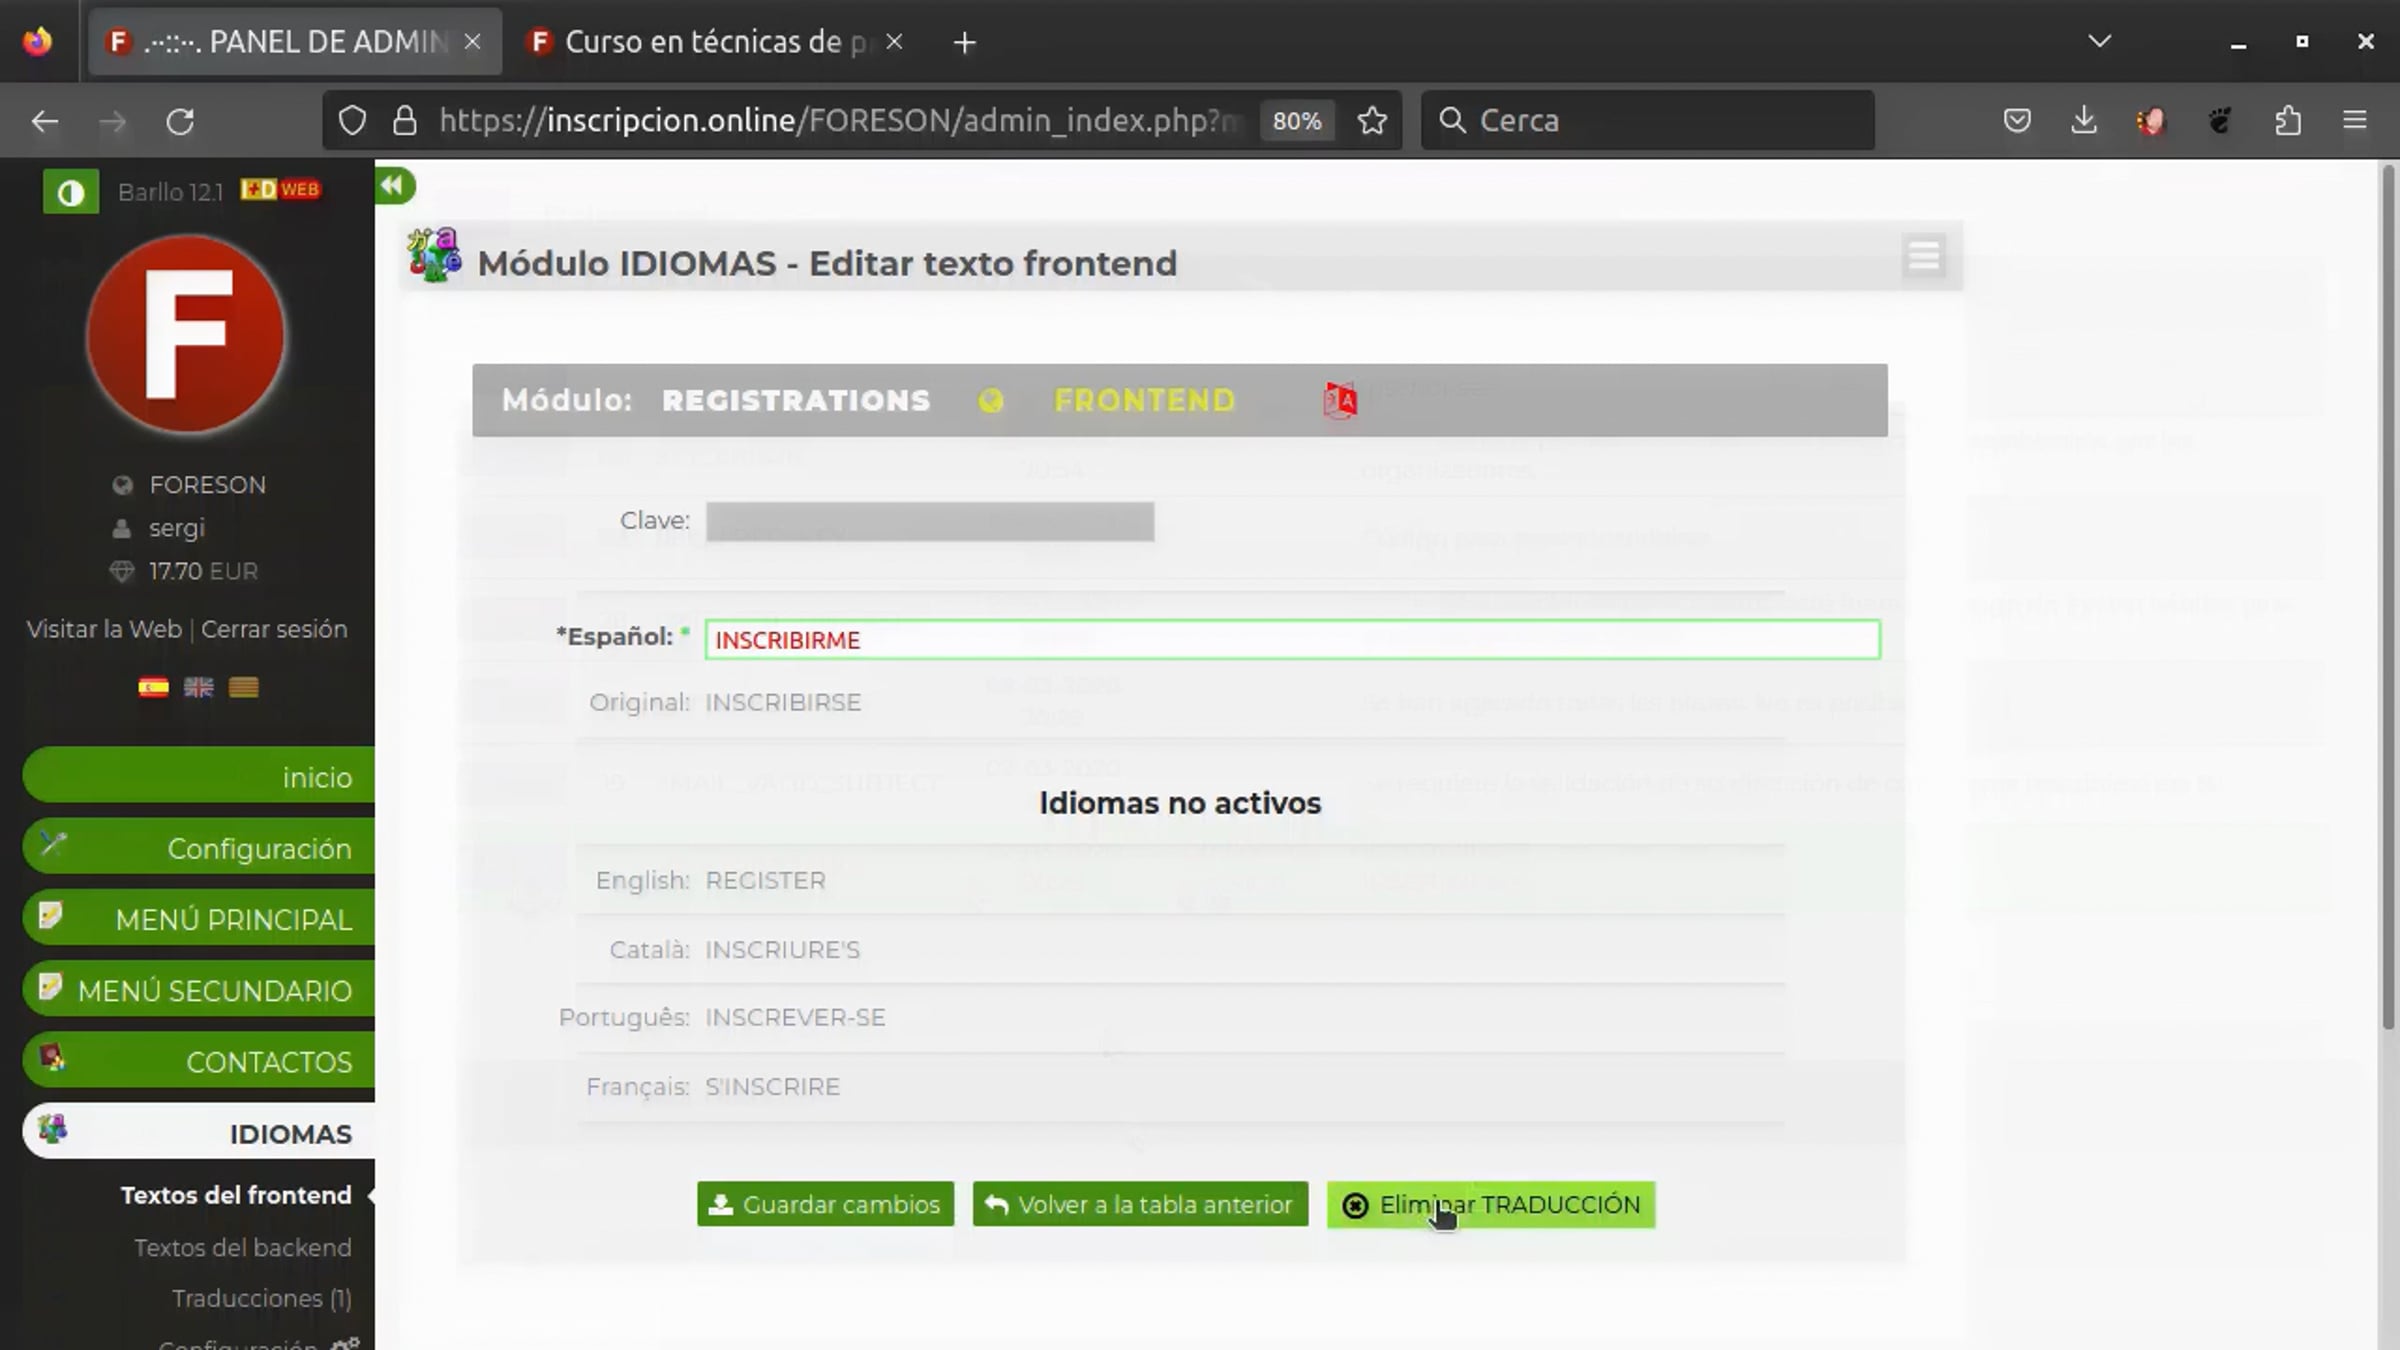Bookmark page with star icon

[x=1372, y=121]
